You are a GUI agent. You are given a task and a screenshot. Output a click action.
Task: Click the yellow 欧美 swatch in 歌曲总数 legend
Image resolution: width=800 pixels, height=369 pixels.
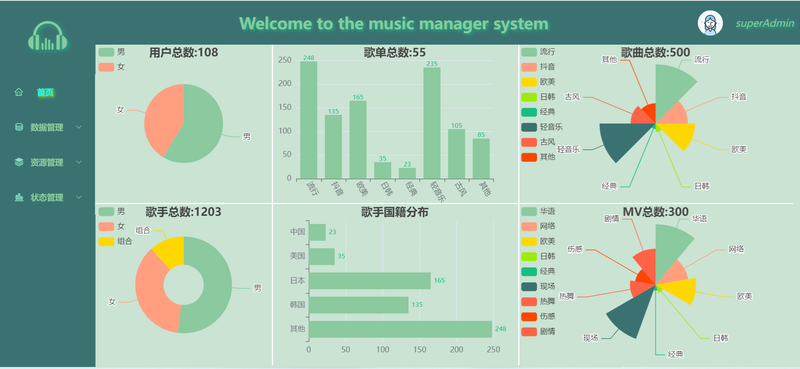tap(529, 82)
